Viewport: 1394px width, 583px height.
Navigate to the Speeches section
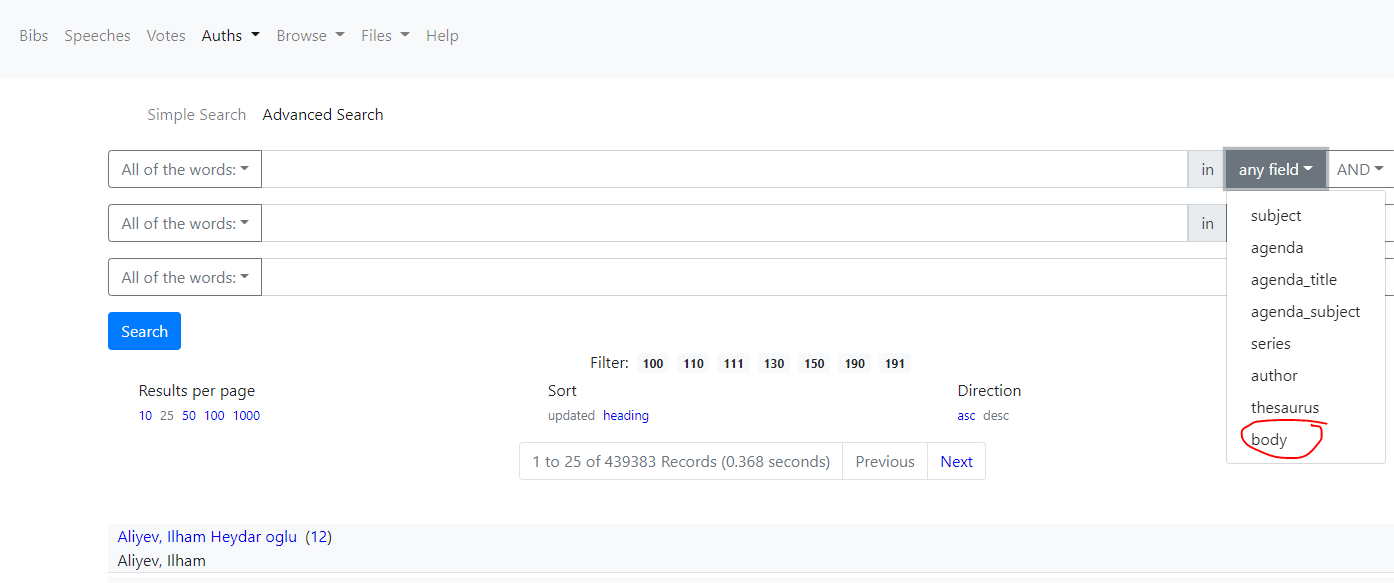point(97,35)
